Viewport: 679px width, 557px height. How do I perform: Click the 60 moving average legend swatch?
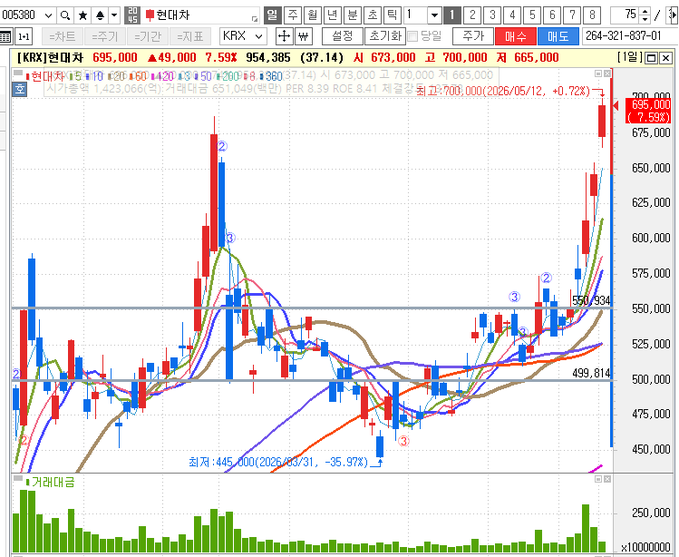point(131,77)
